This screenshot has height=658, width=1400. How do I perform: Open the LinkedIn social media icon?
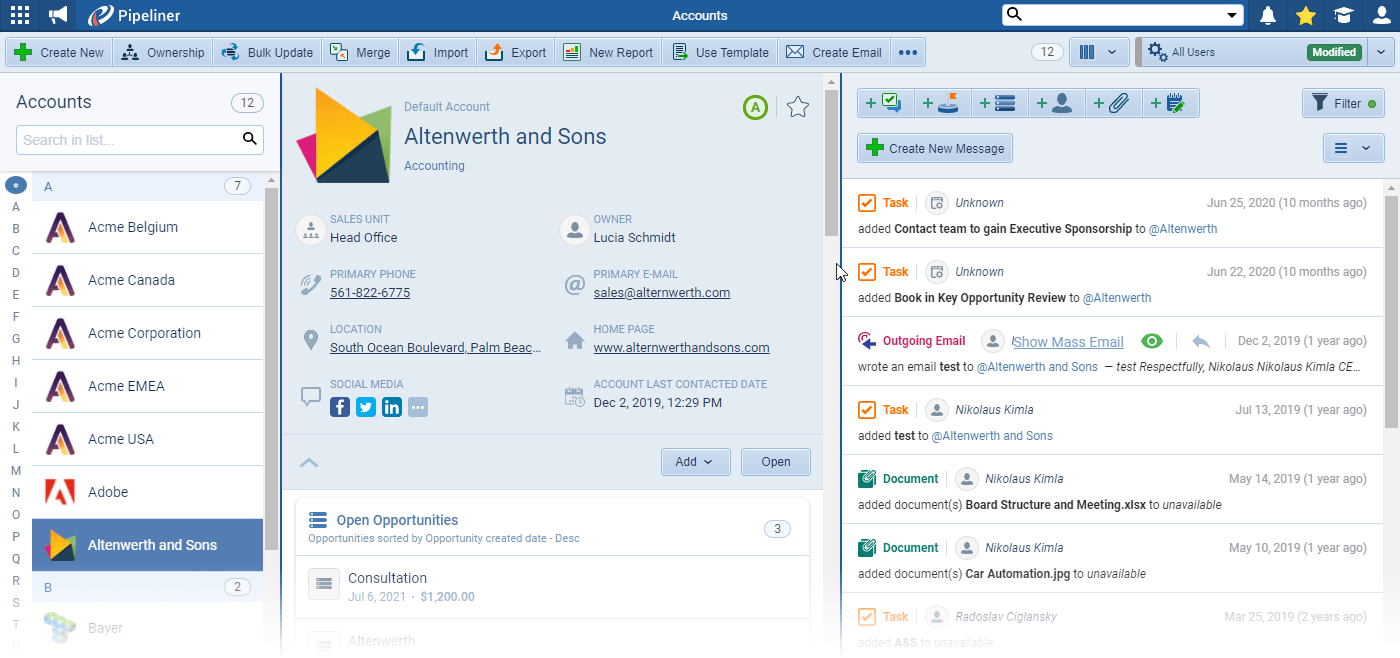click(x=391, y=407)
